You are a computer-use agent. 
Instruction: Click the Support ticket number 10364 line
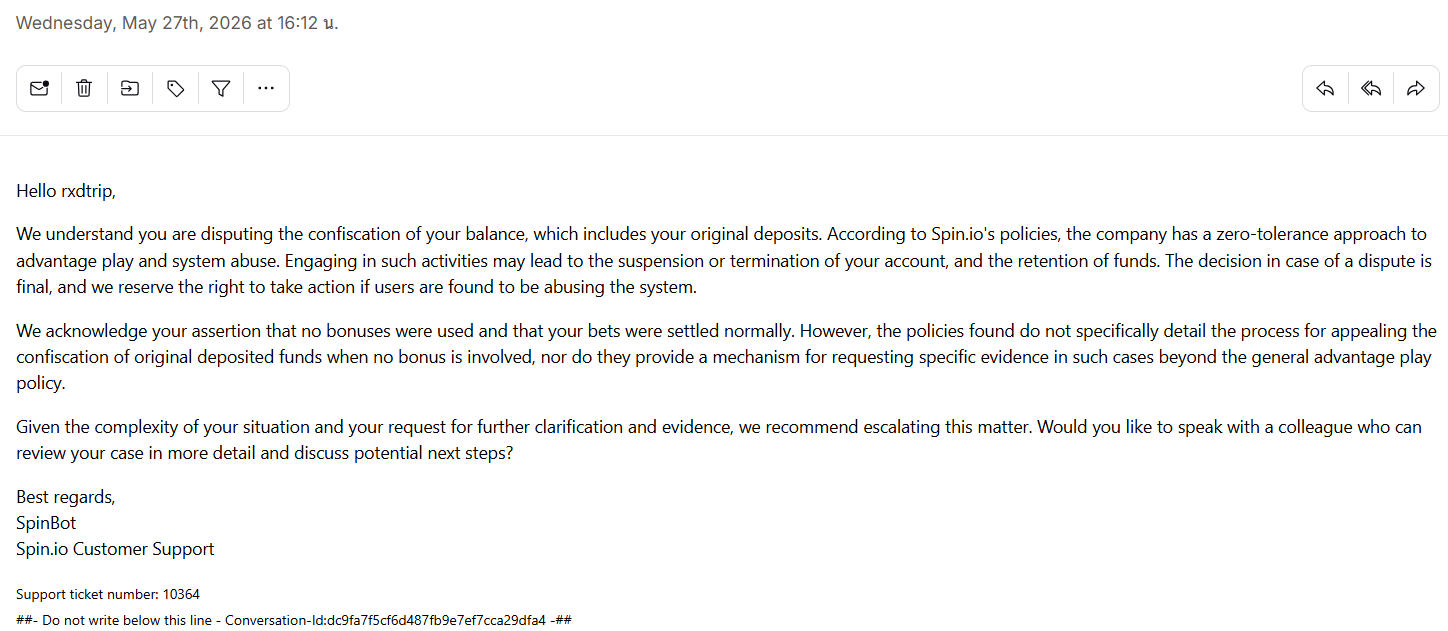click(108, 594)
